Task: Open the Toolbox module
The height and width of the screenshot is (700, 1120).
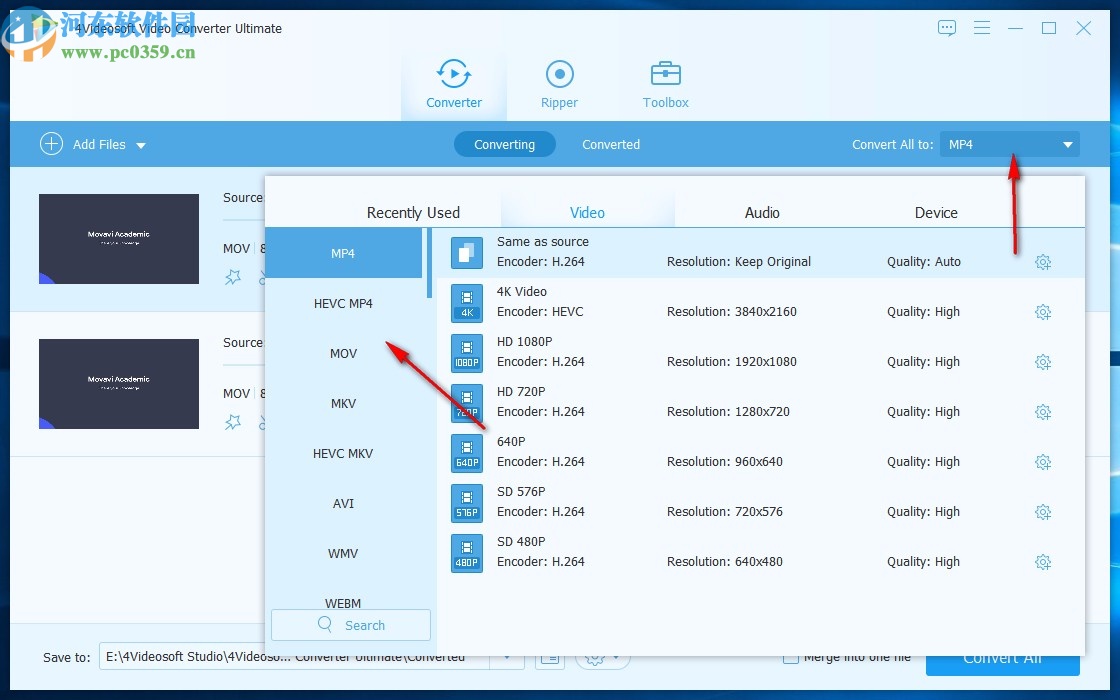Action: coord(665,84)
